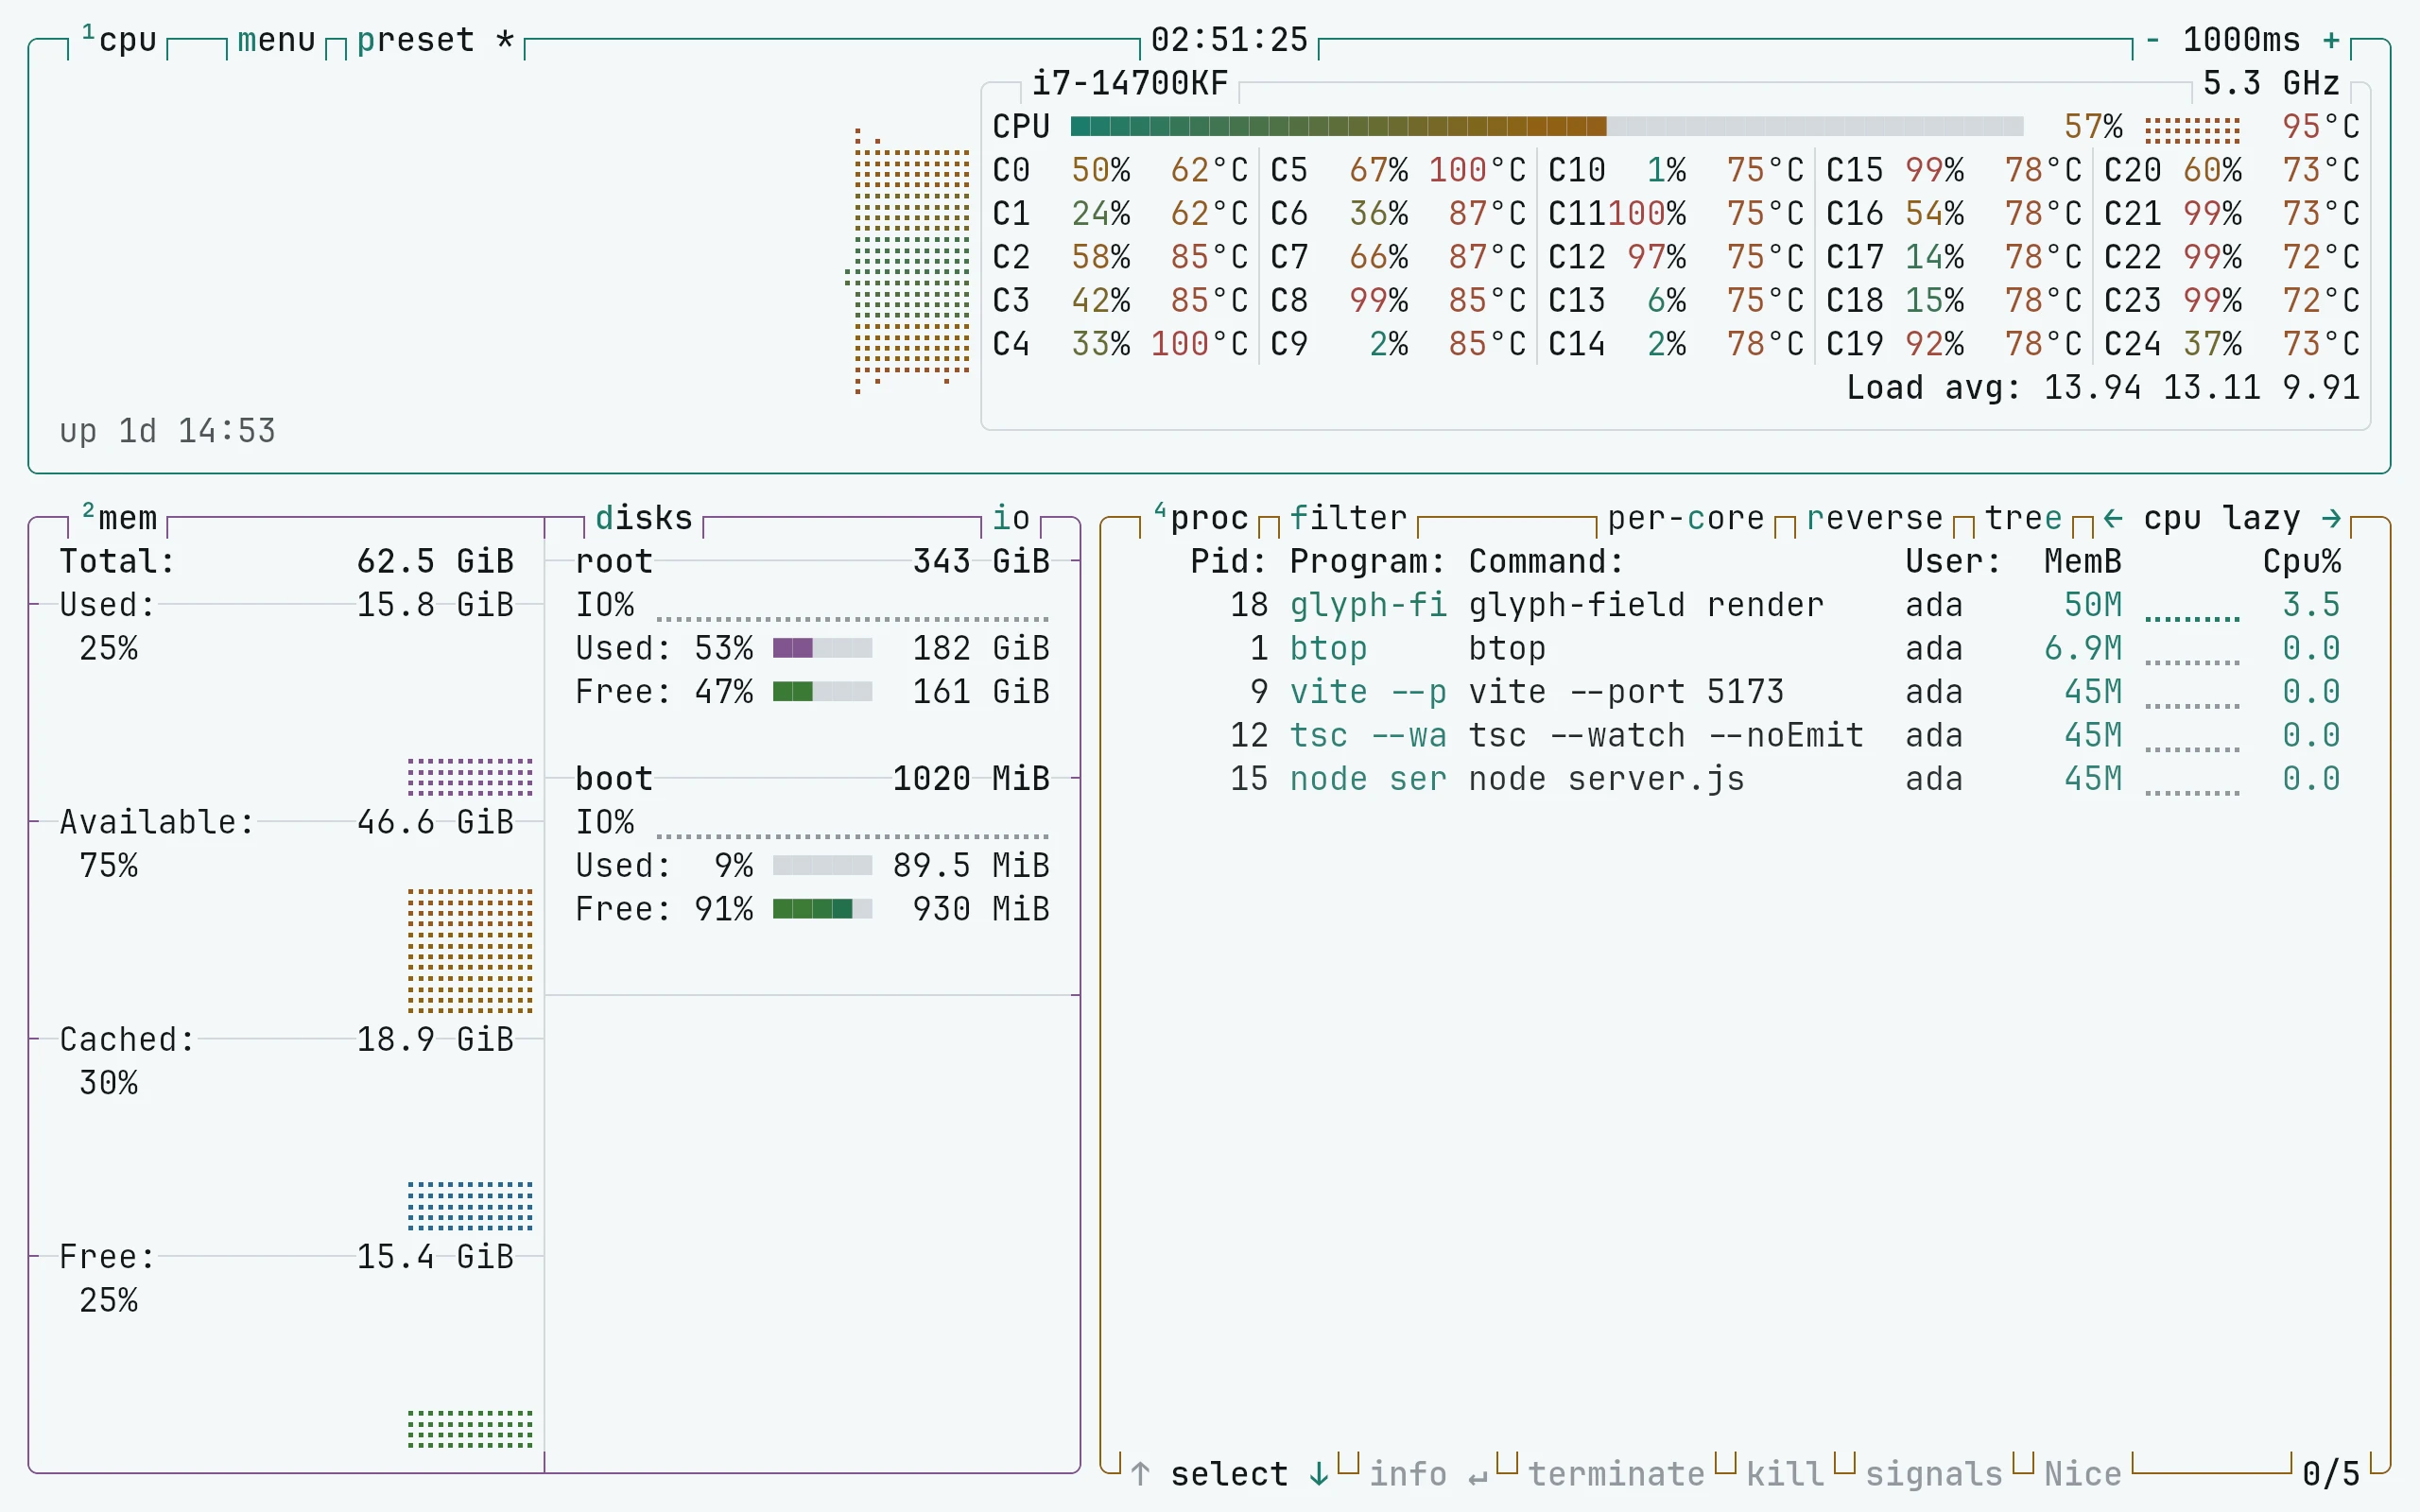
Task: Click boot disk Free 91% bar
Action: pos(823,908)
